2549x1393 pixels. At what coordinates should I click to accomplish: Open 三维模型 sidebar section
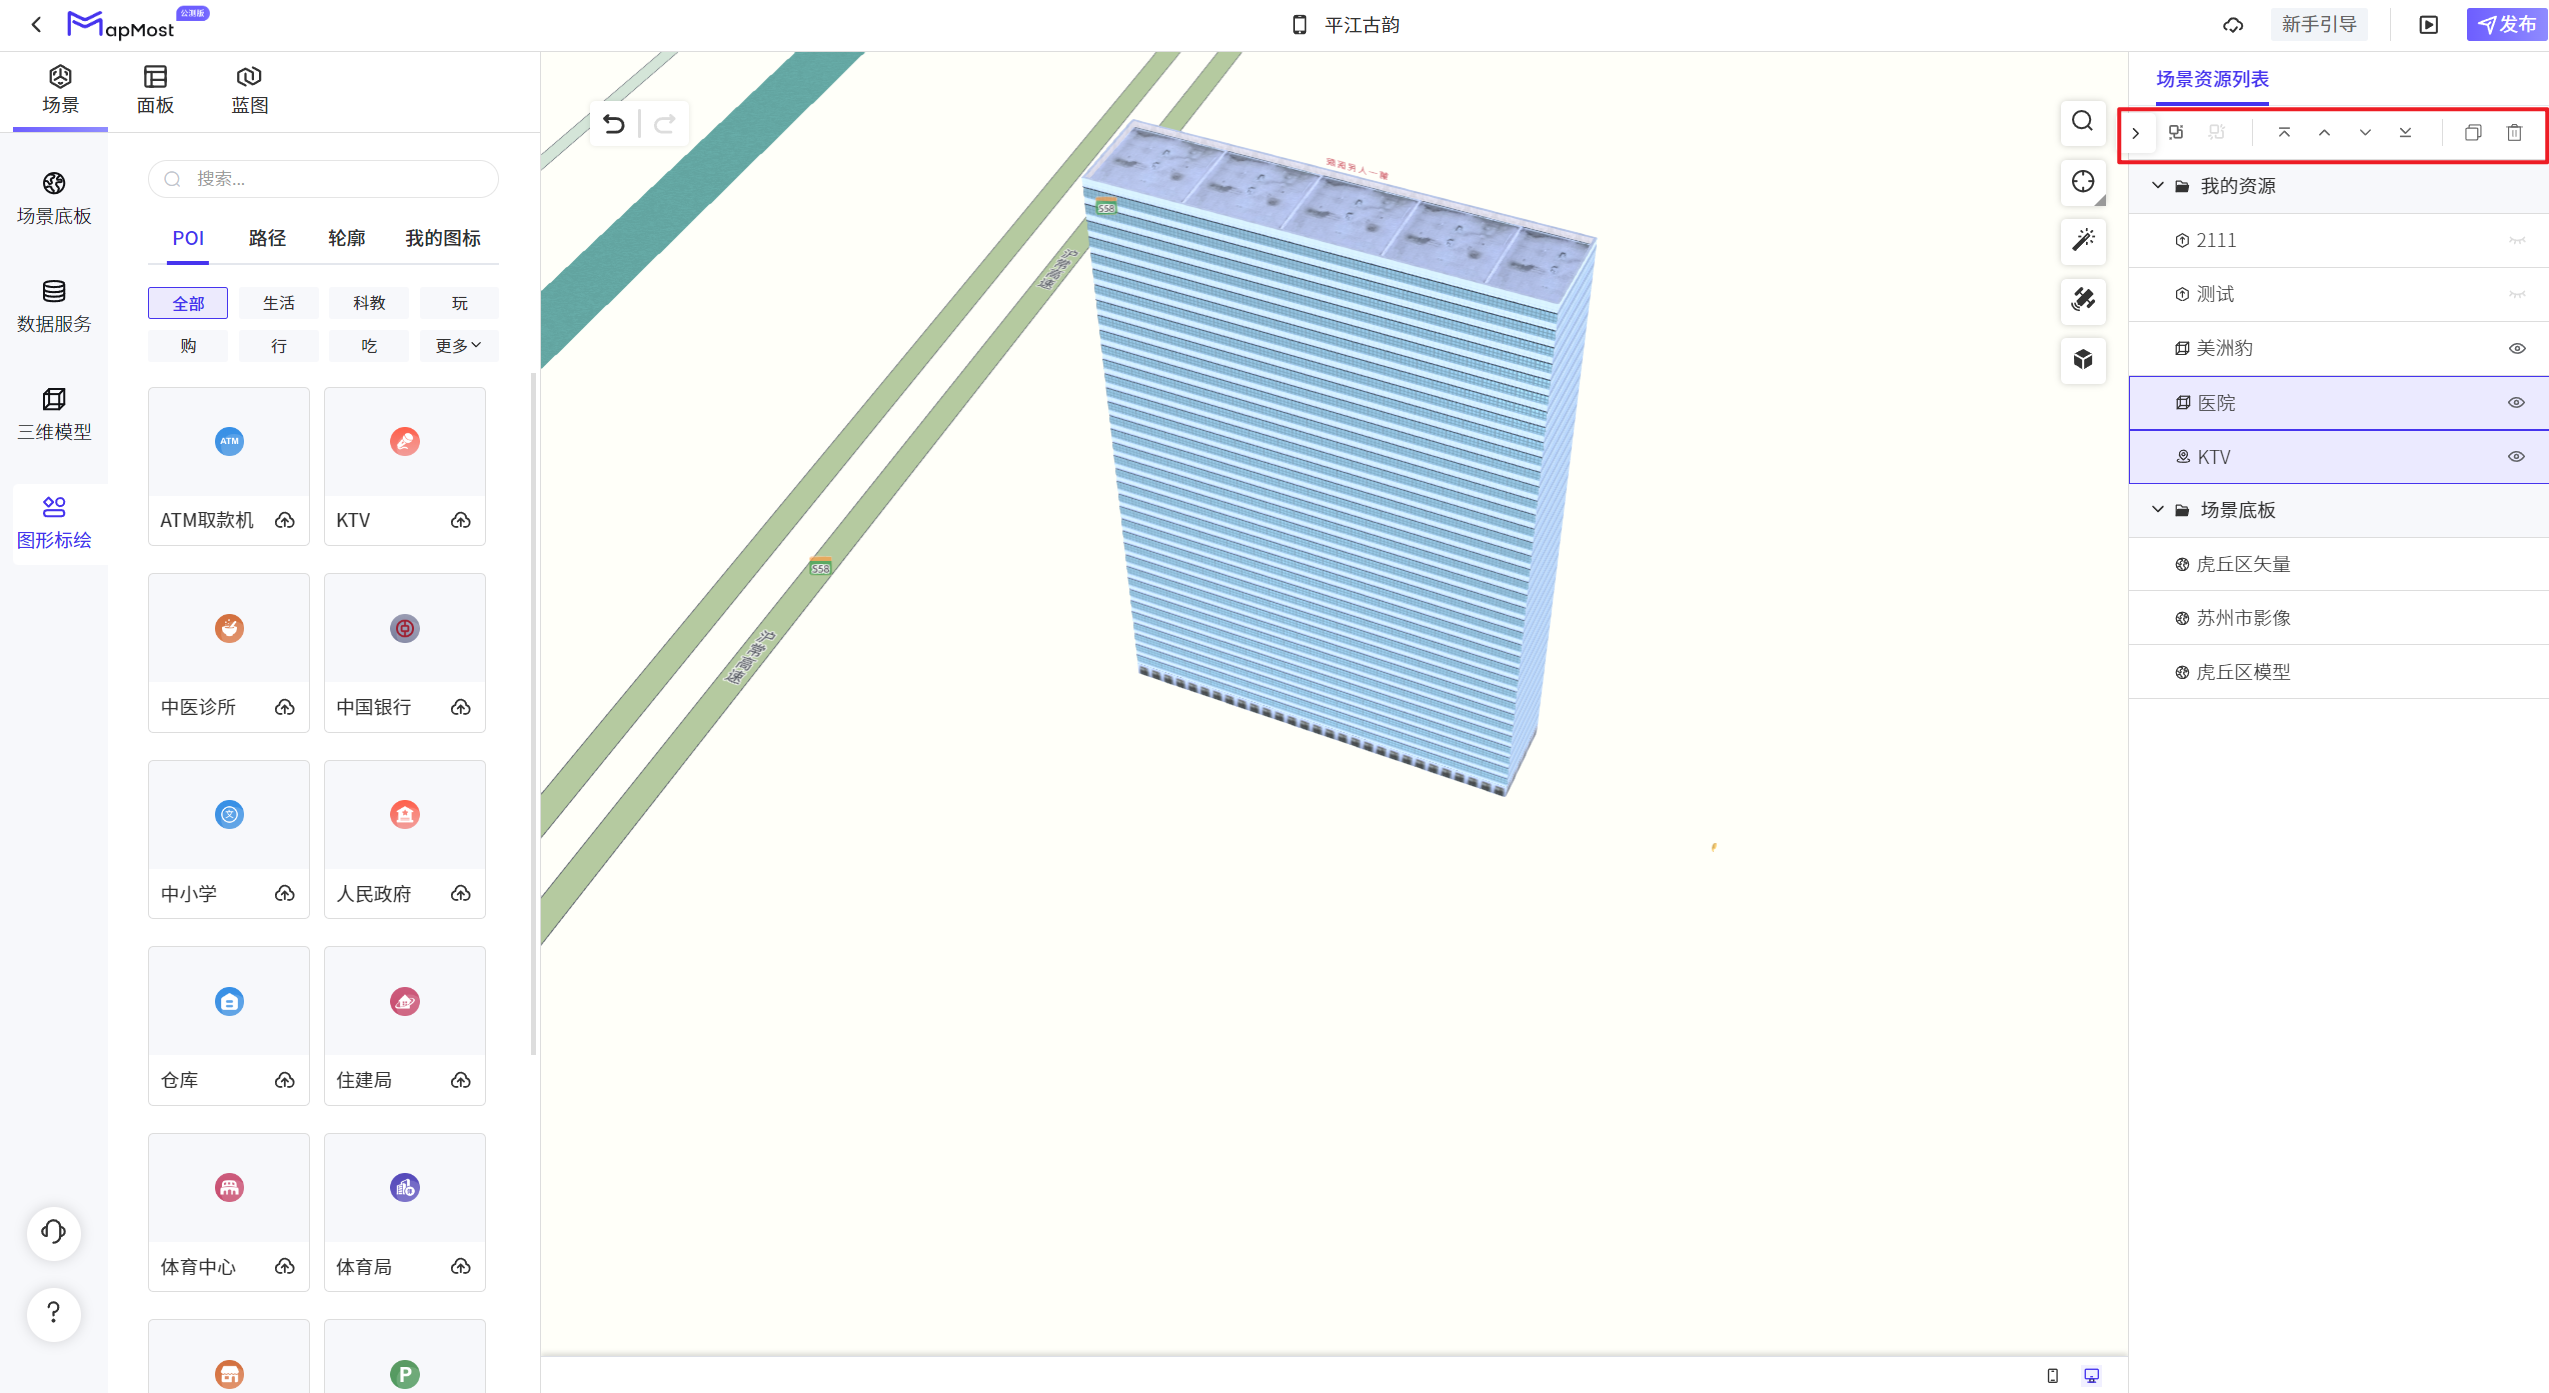[x=54, y=414]
